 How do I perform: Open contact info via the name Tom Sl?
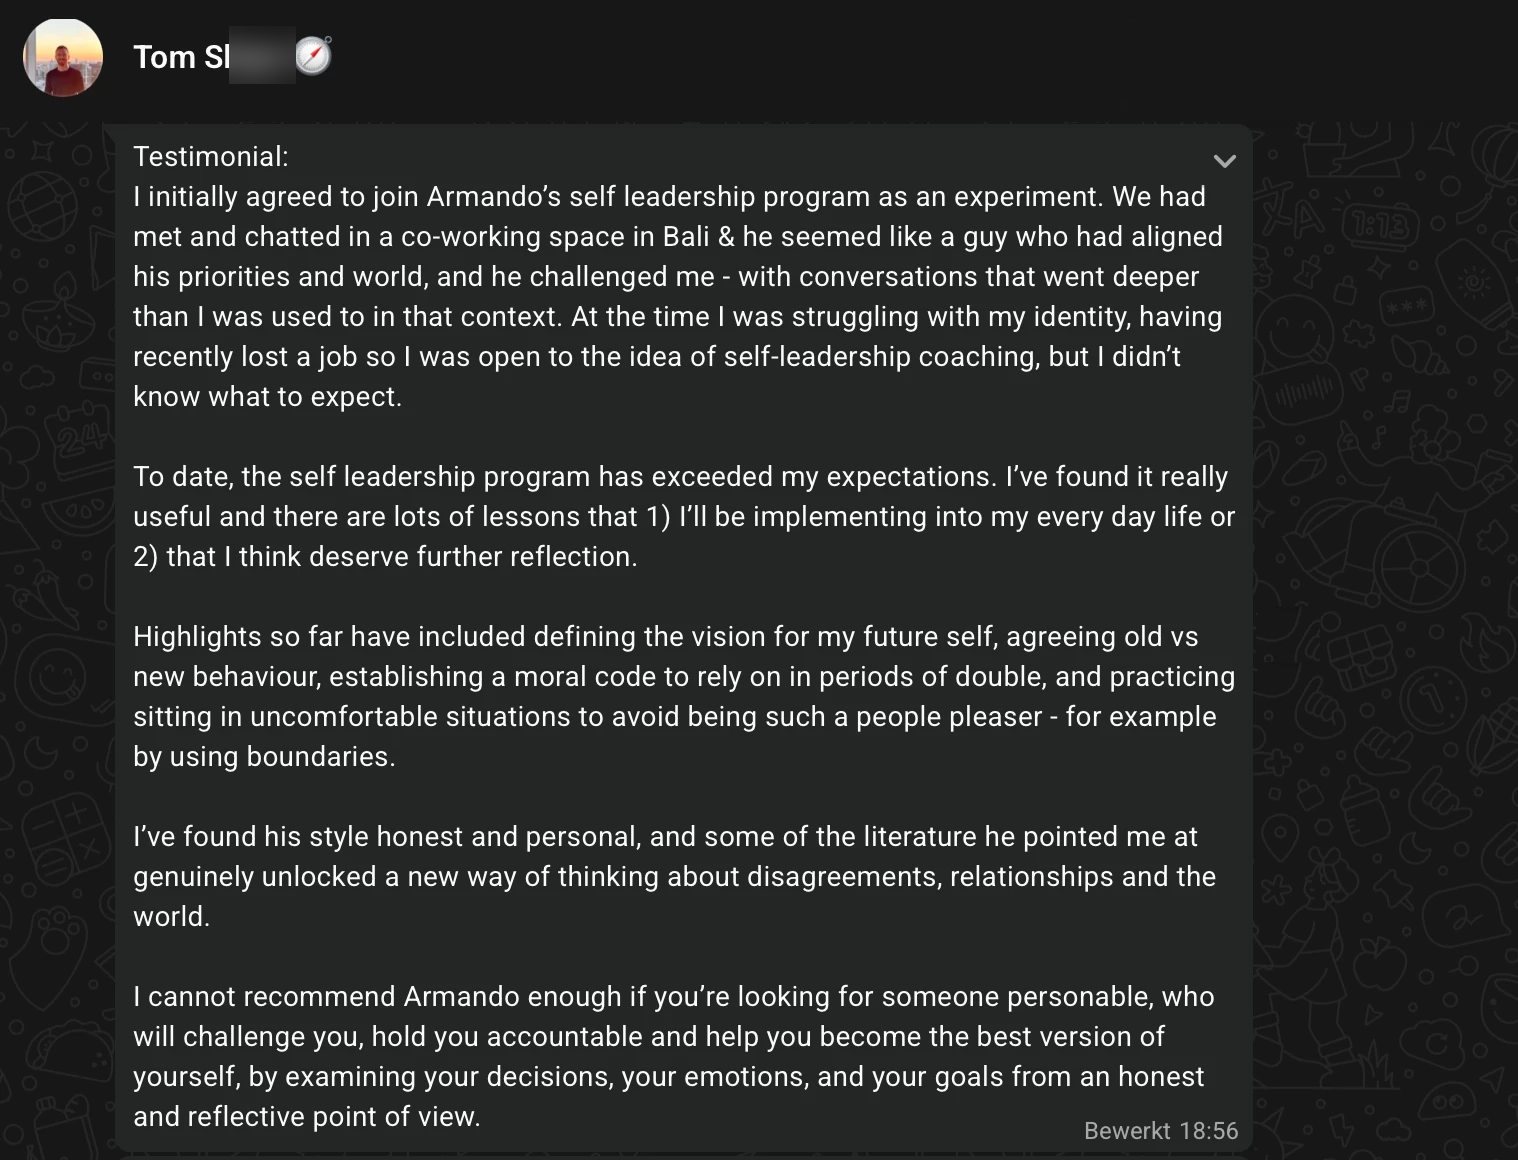[x=181, y=57]
